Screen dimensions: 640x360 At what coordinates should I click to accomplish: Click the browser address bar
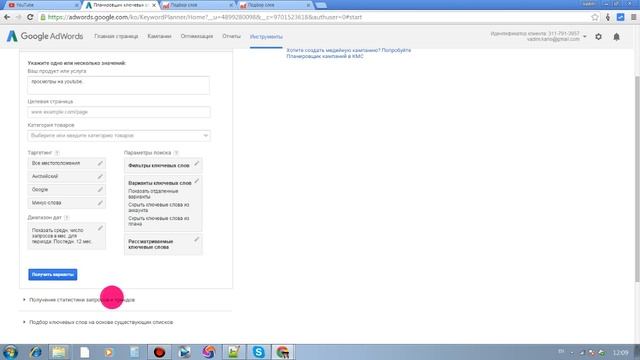pos(314,17)
